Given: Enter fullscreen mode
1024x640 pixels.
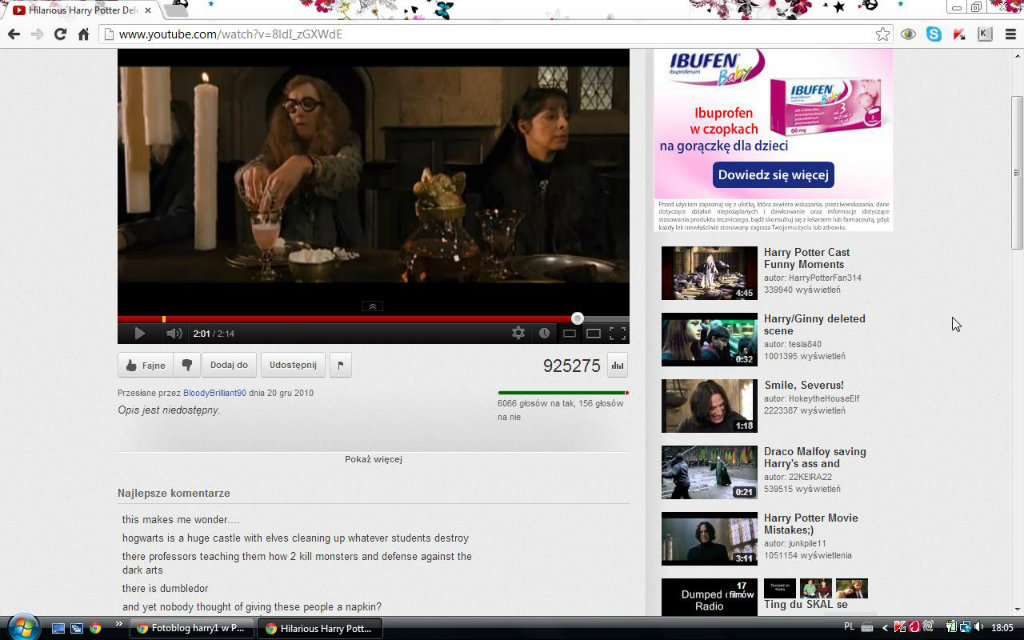Looking at the screenshot, I should click(618, 334).
